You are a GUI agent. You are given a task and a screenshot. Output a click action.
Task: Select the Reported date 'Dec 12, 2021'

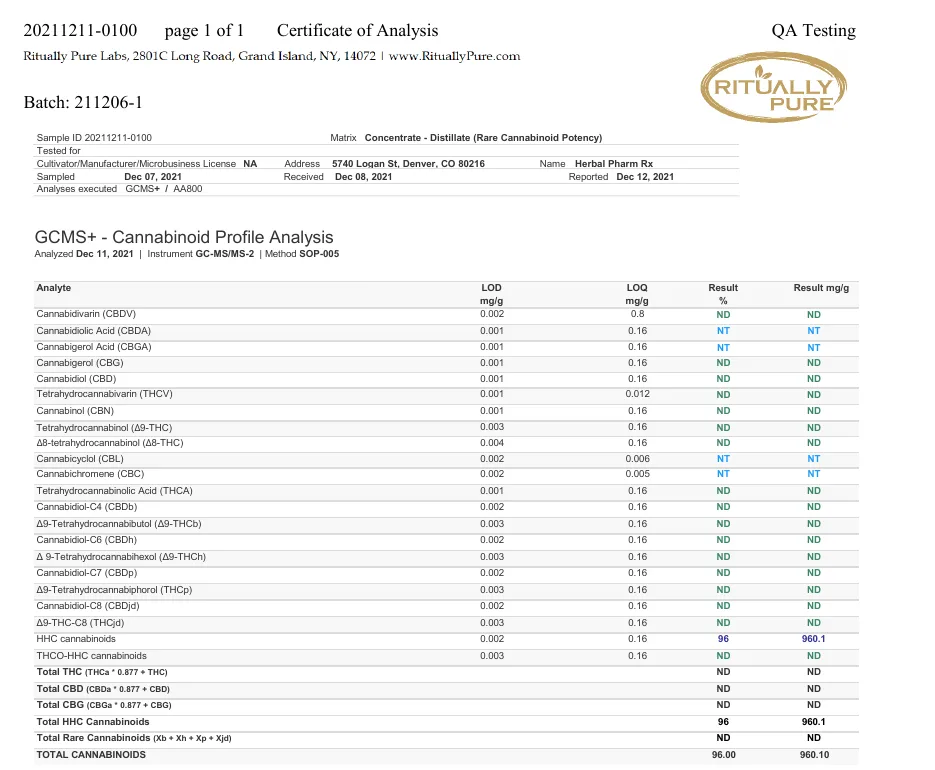click(x=645, y=177)
